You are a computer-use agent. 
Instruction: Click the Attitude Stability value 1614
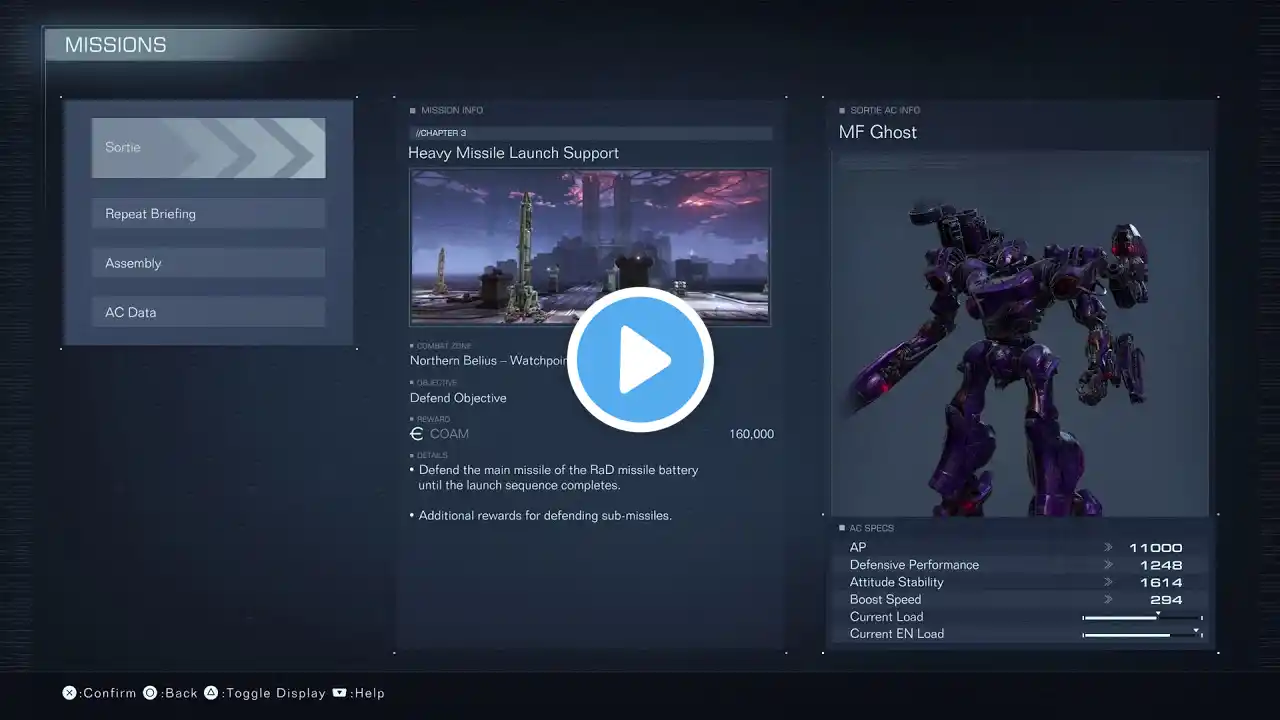1161,582
